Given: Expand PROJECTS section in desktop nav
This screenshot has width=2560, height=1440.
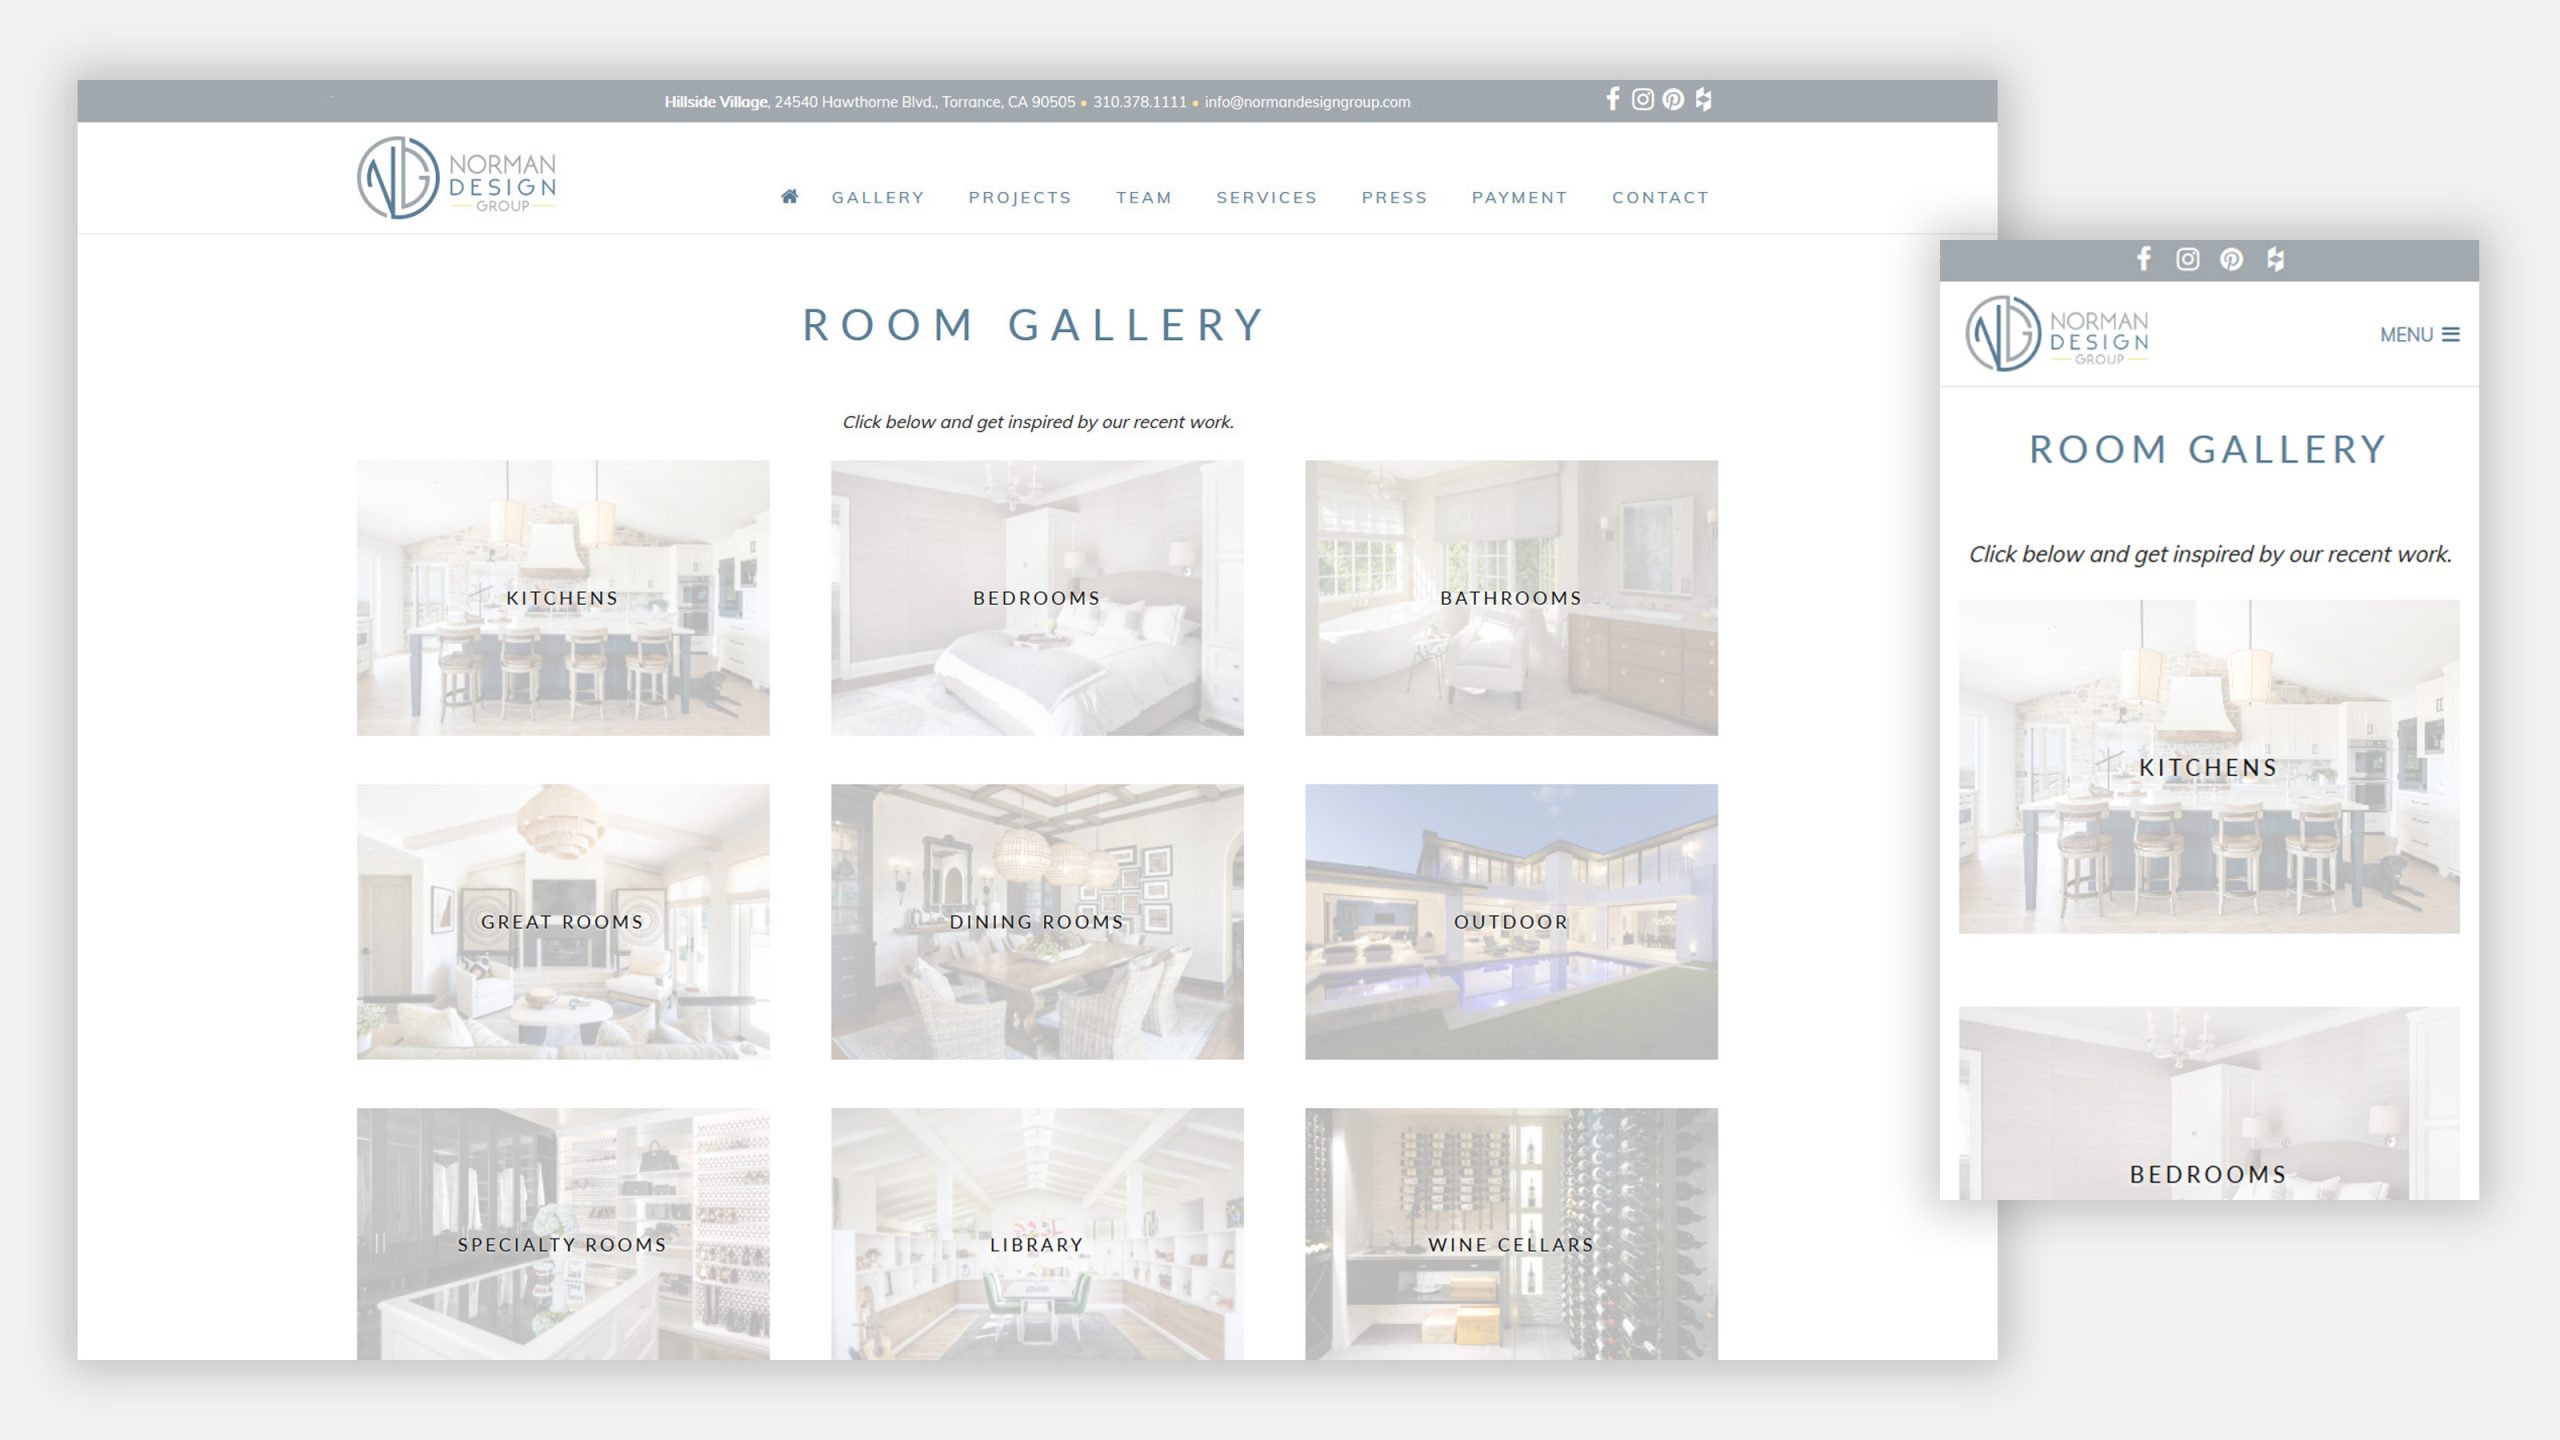Looking at the screenshot, I should pyautogui.click(x=1020, y=197).
